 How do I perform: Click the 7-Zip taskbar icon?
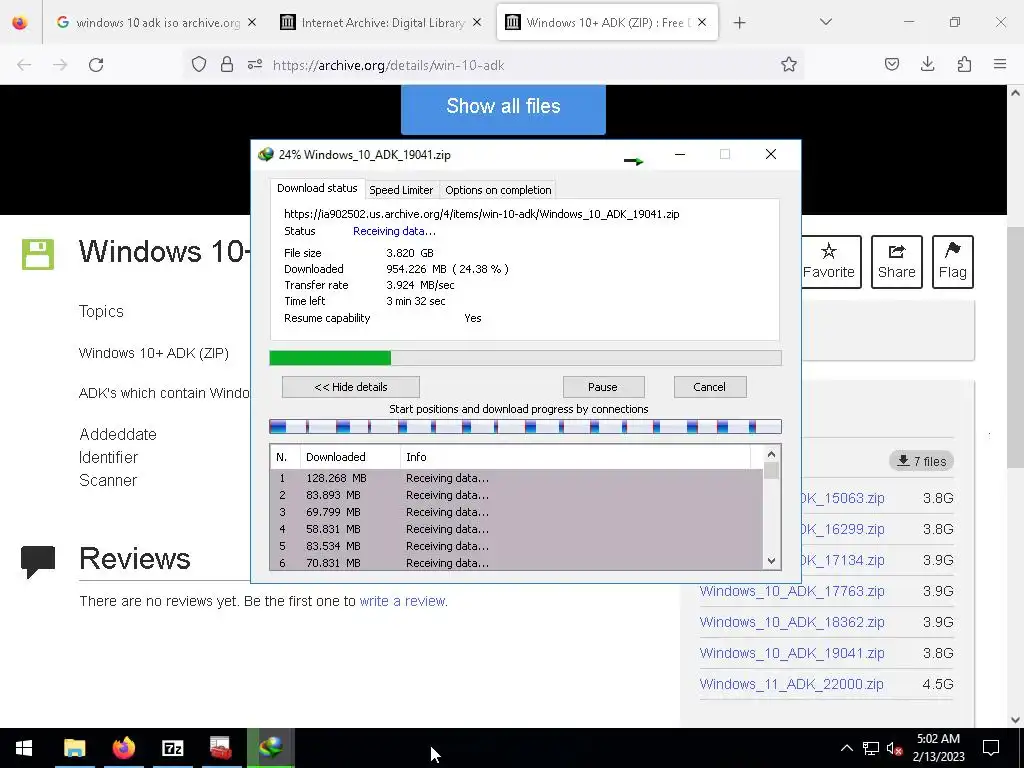click(x=172, y=748)
